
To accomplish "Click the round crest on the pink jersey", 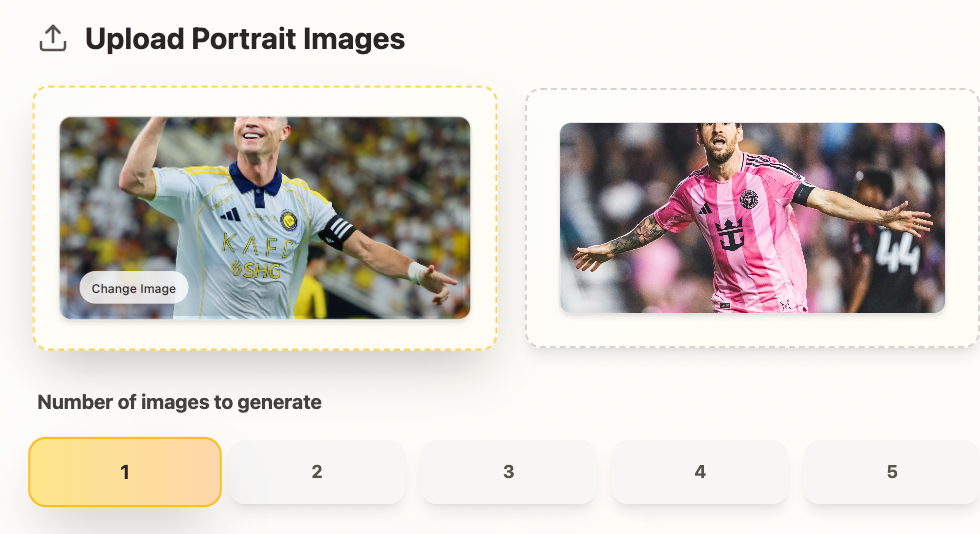I will pos(749,199).
